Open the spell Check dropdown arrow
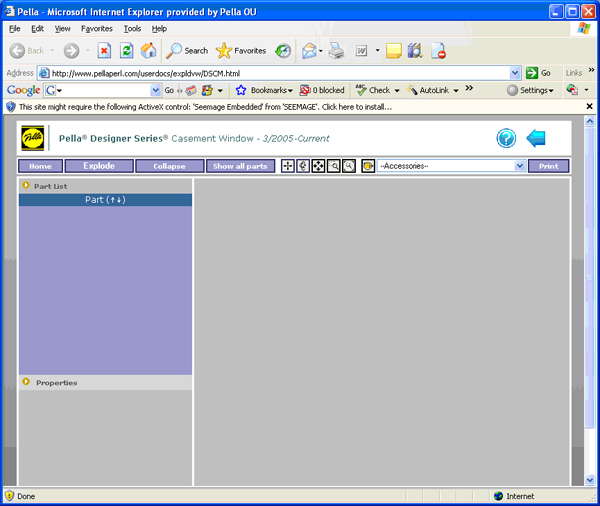The width and height of the screenshot is (600, 506). pyautogui.click(x=397, y=91)
